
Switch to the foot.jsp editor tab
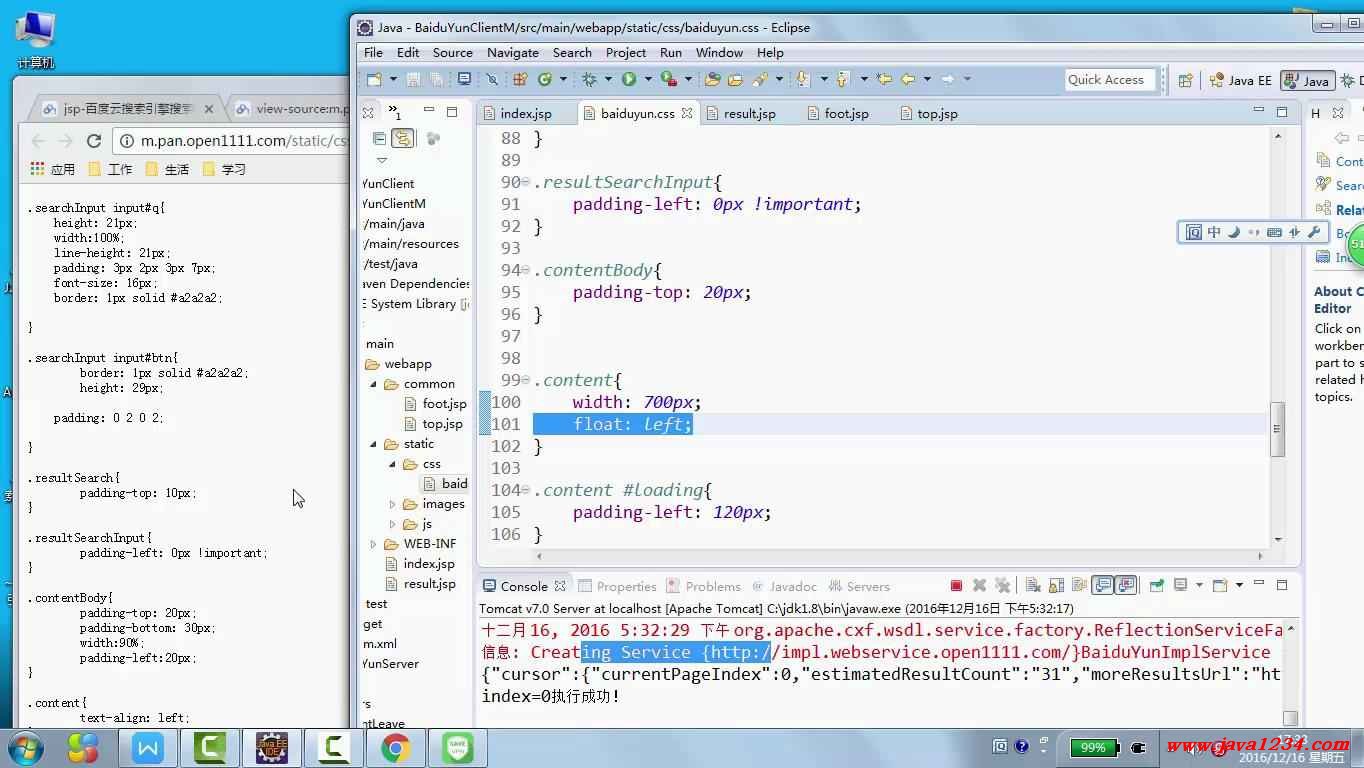(846, 114)
